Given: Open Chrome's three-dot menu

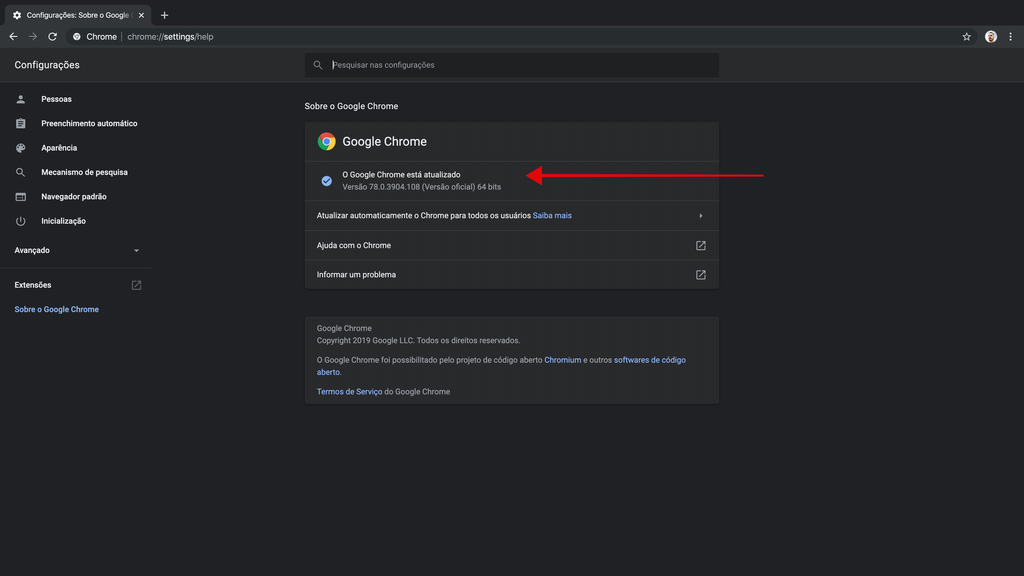Looking at the screenshot, I should pos(1010,37).
